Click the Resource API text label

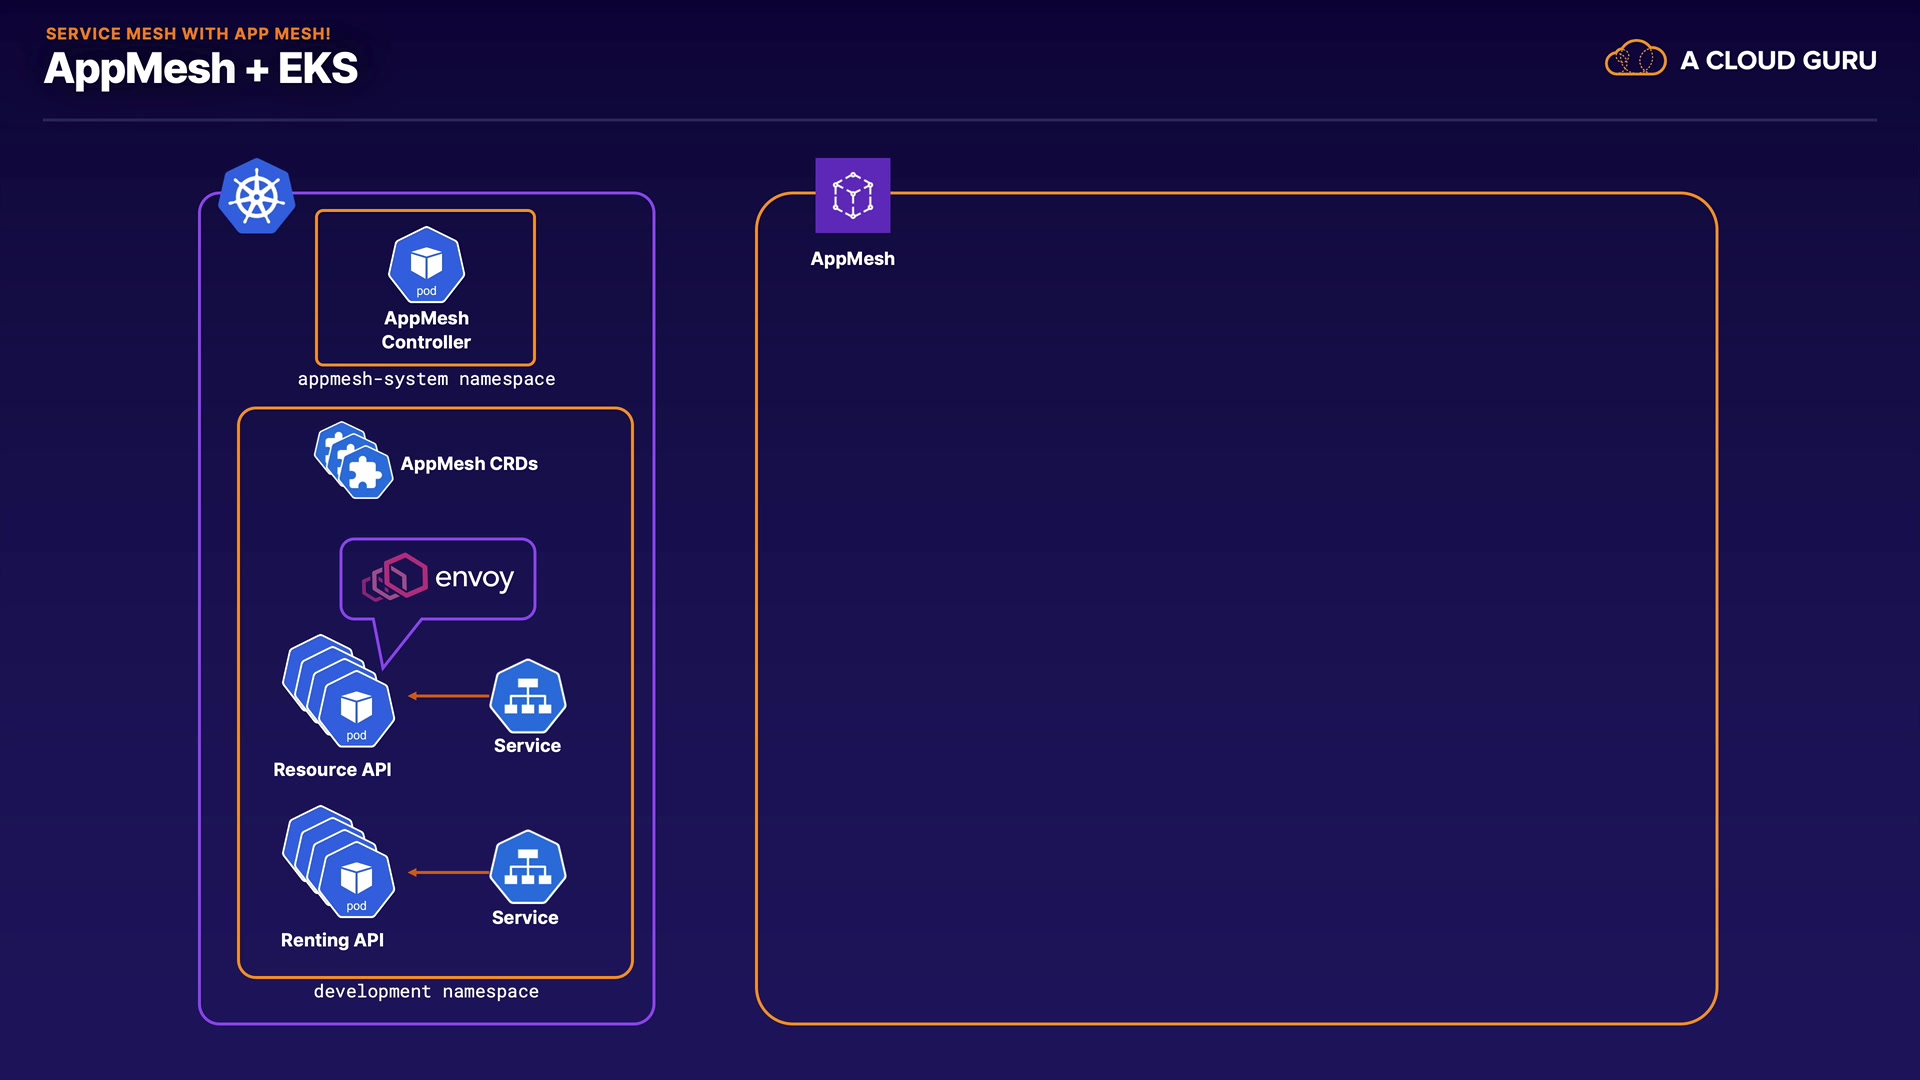[x=332, y=770]
